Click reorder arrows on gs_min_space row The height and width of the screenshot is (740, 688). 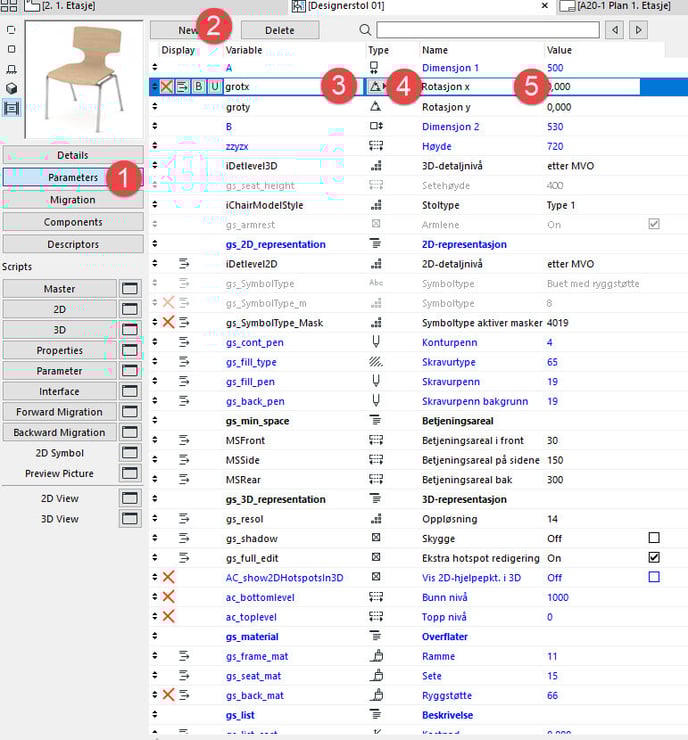pos(155,420)
